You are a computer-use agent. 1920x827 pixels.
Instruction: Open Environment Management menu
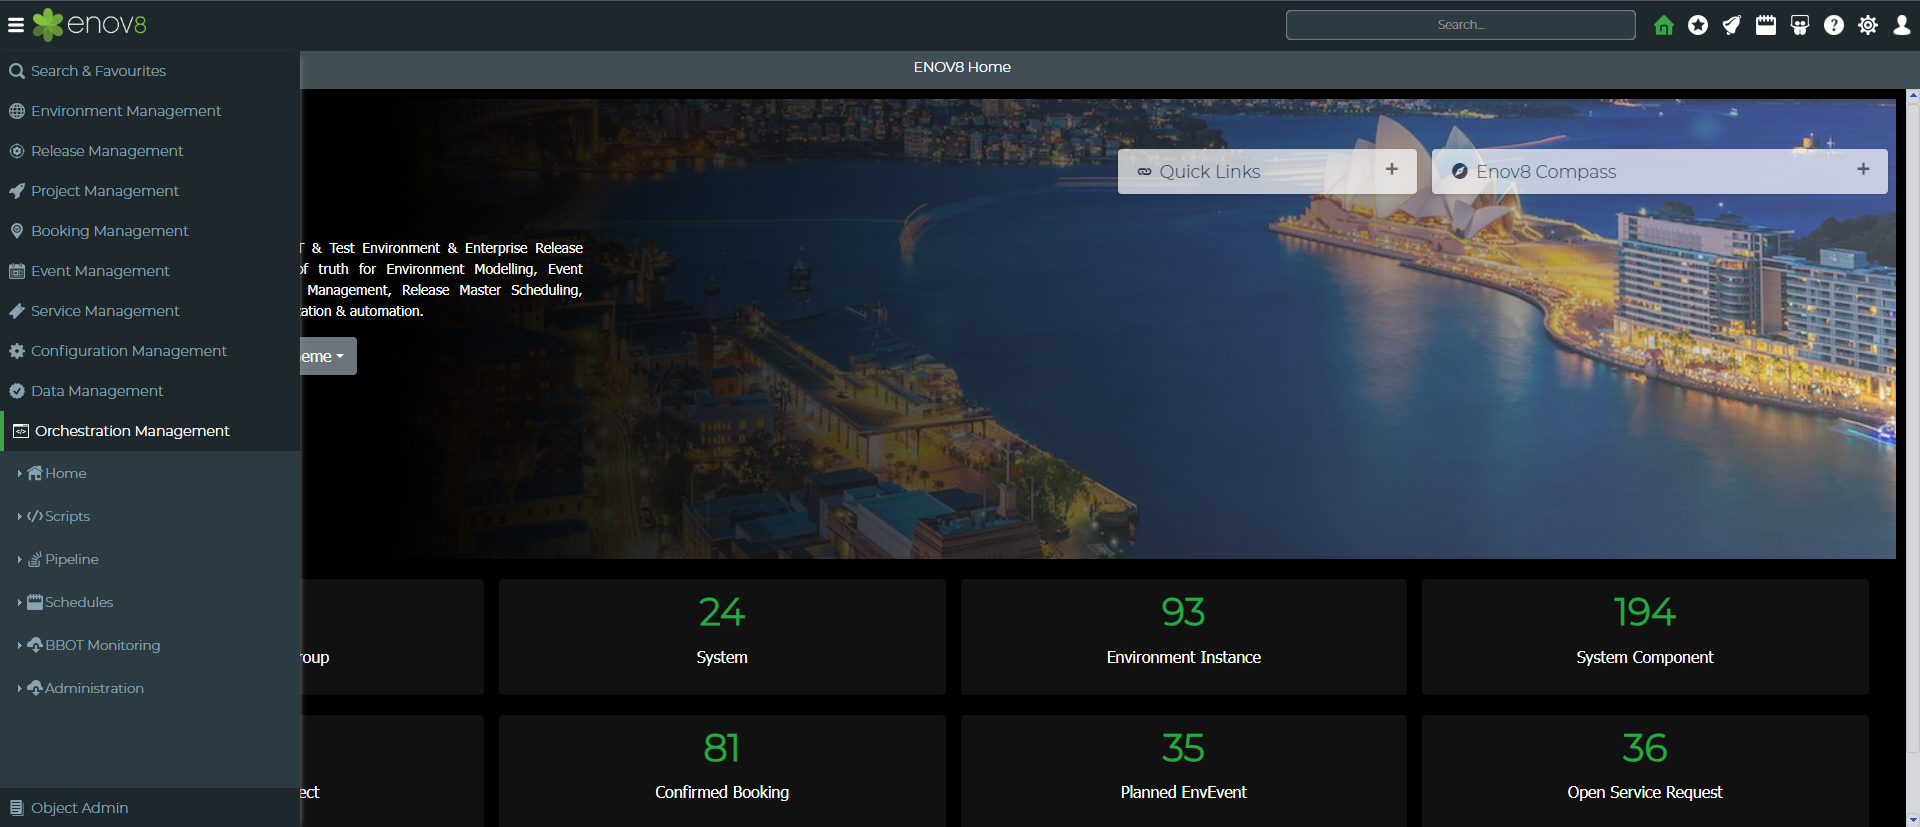coord(150,111)
